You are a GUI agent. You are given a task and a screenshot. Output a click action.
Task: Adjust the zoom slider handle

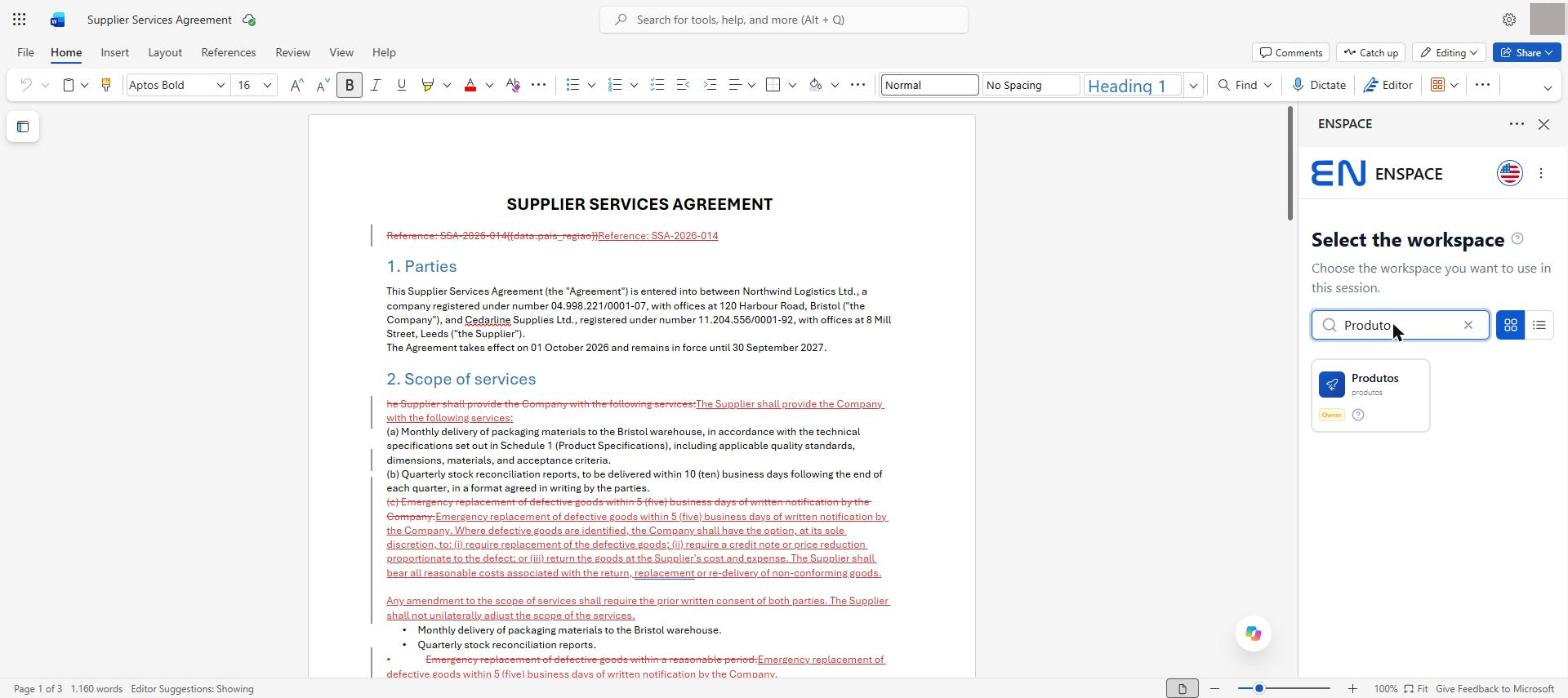point(1259,688)
